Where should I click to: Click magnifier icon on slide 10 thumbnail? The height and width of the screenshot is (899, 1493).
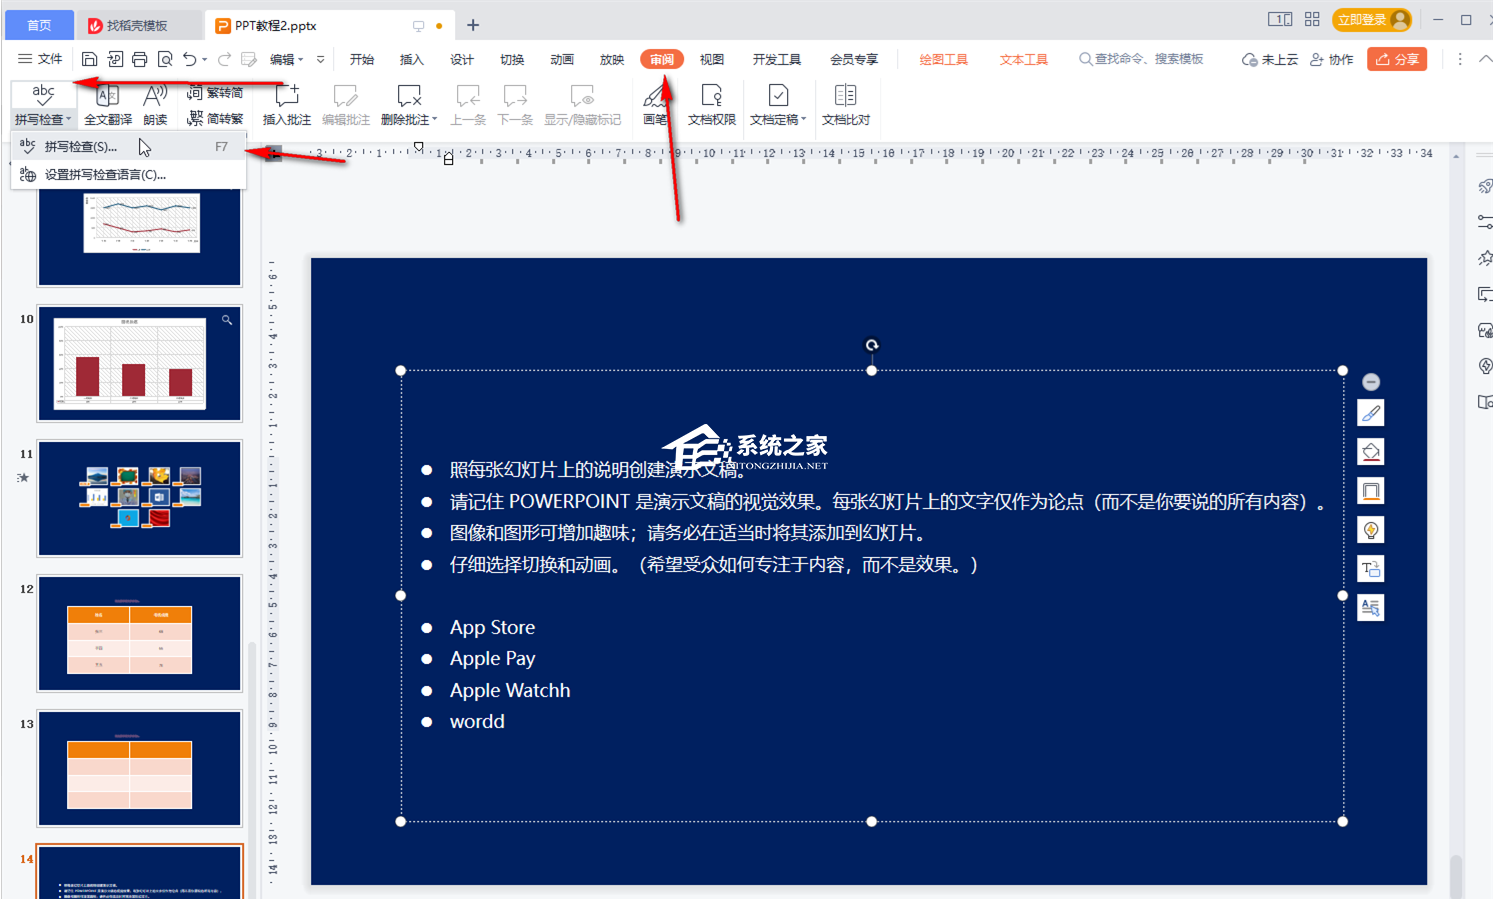227,320
